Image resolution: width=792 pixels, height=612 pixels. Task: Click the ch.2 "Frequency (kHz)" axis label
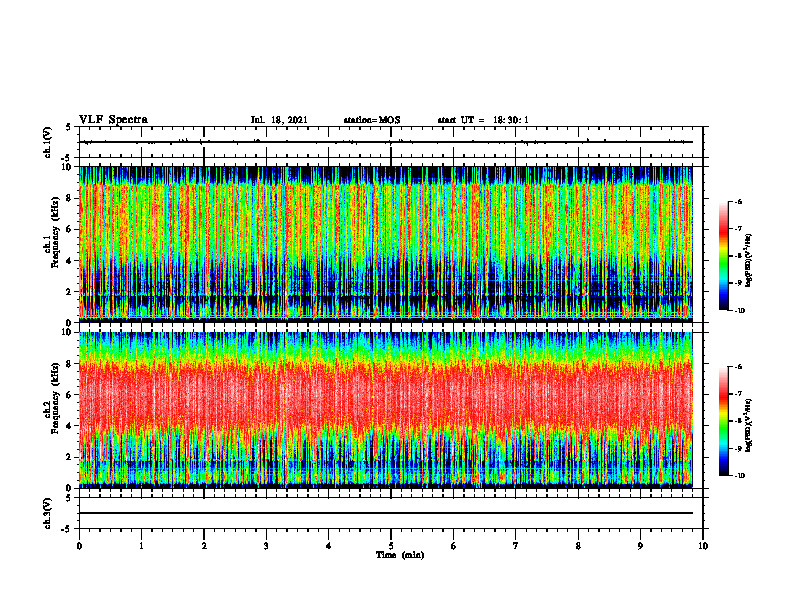[x=54, y=398]
